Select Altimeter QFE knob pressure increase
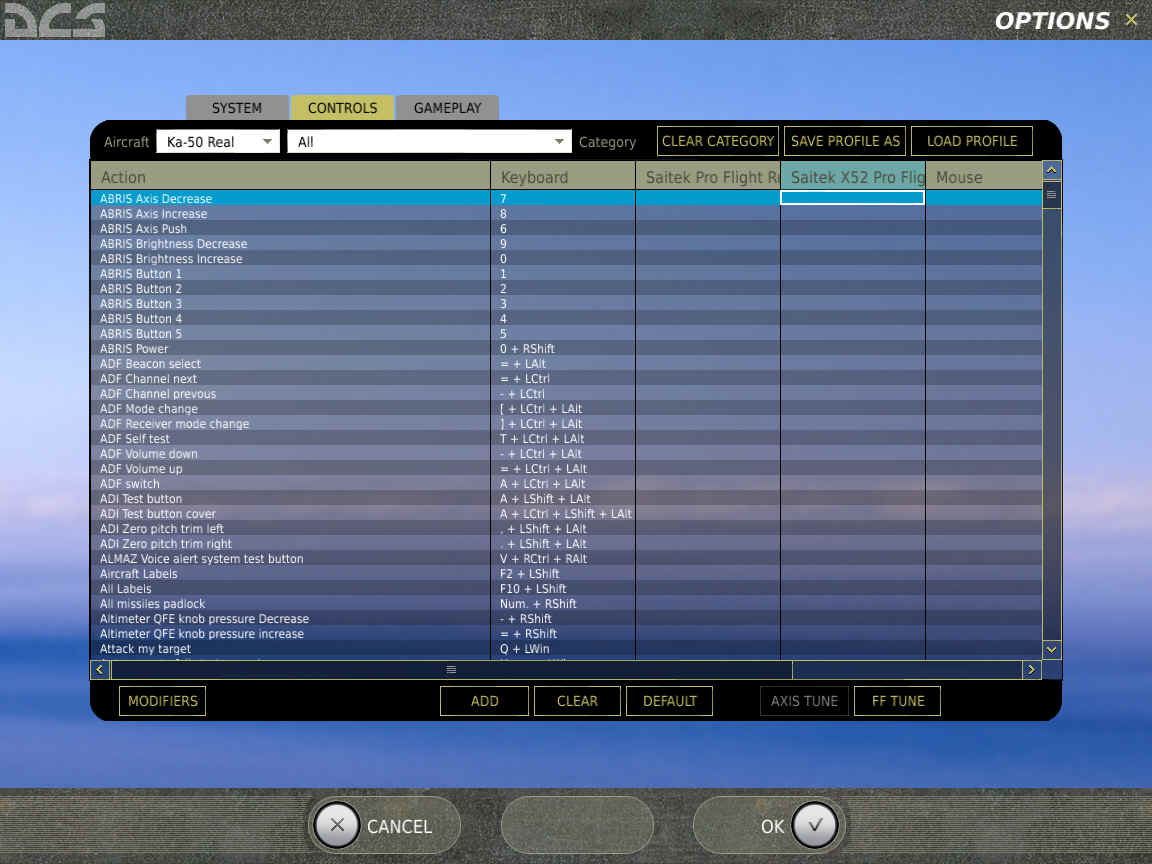The image size is (1152, 864). (201, 634)
